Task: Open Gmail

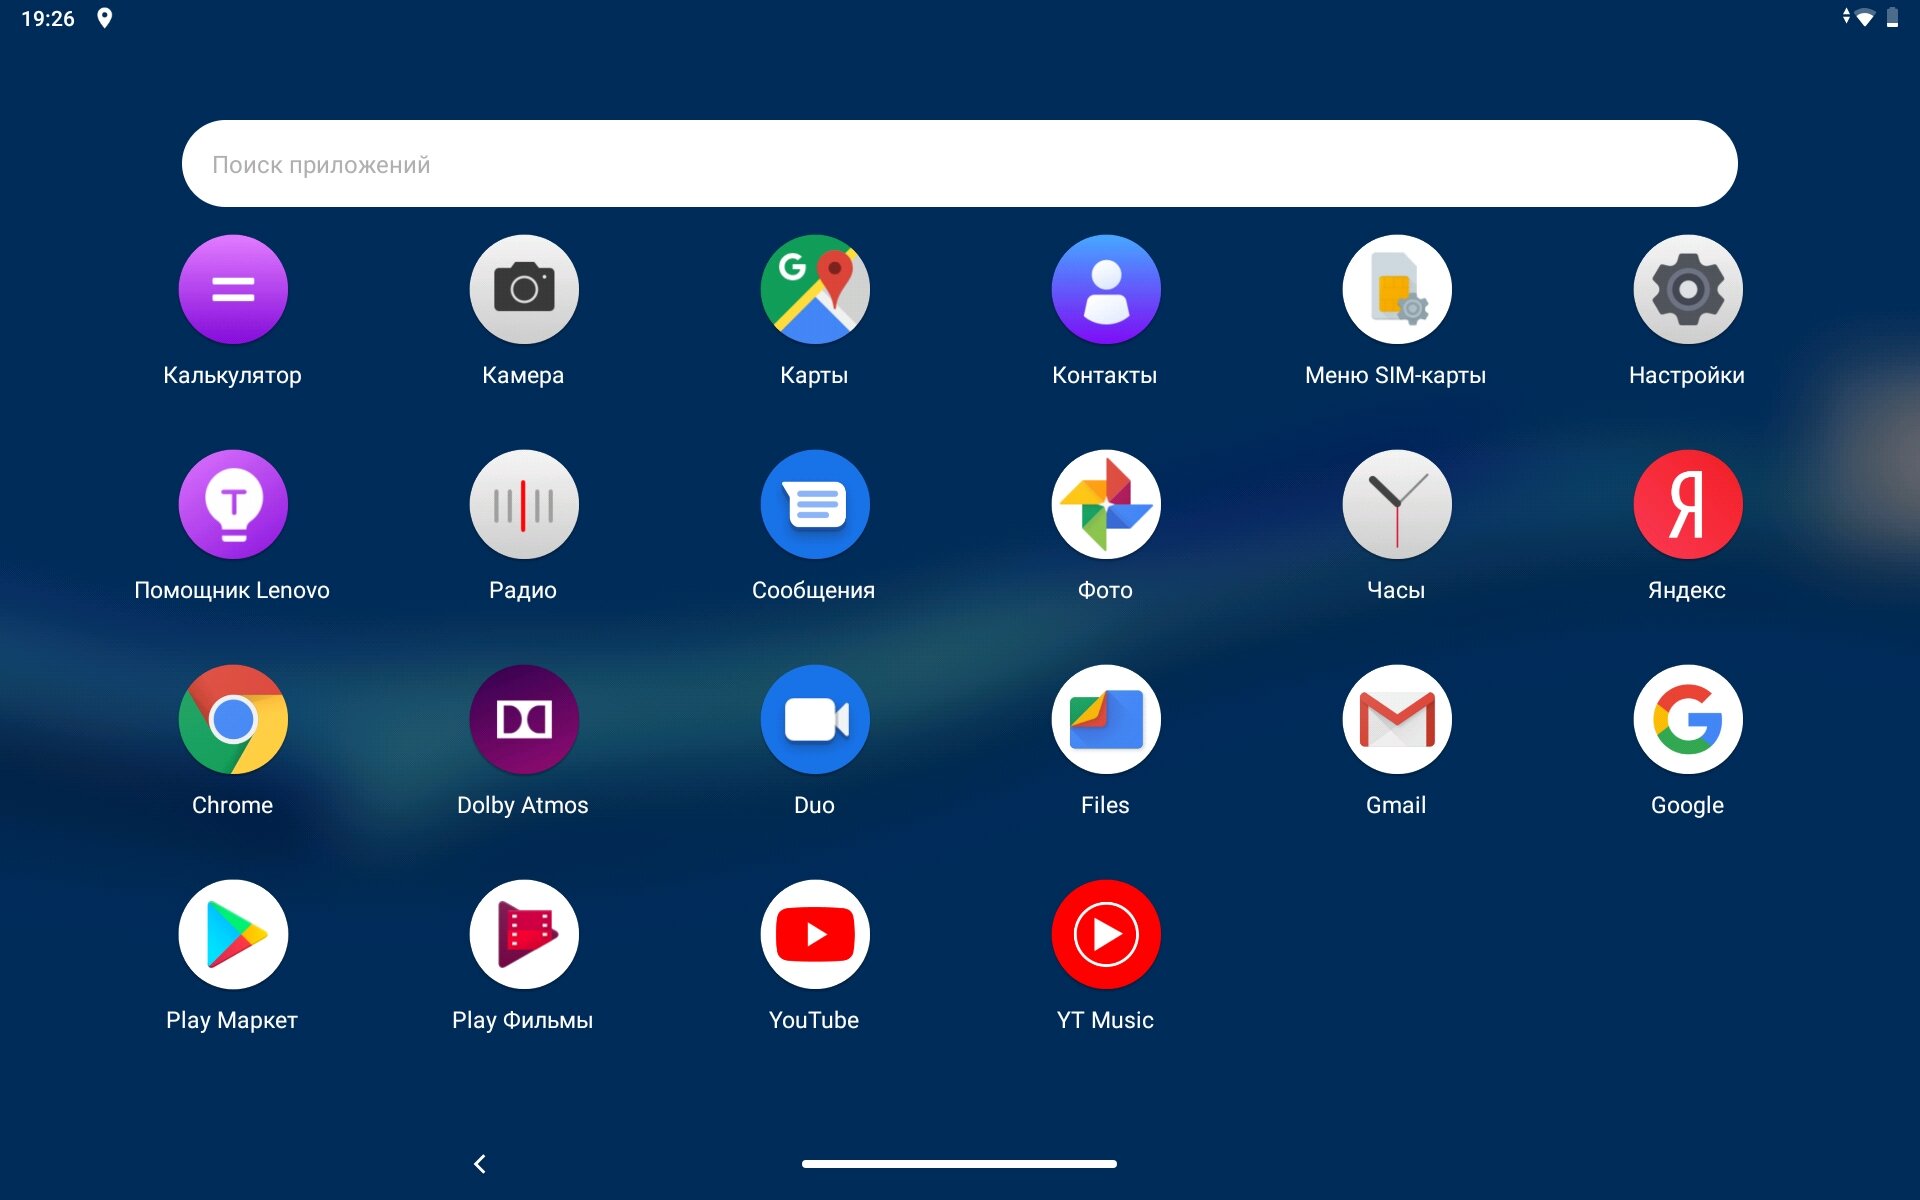Action: pyautogui.click(x=1397, y=720)
